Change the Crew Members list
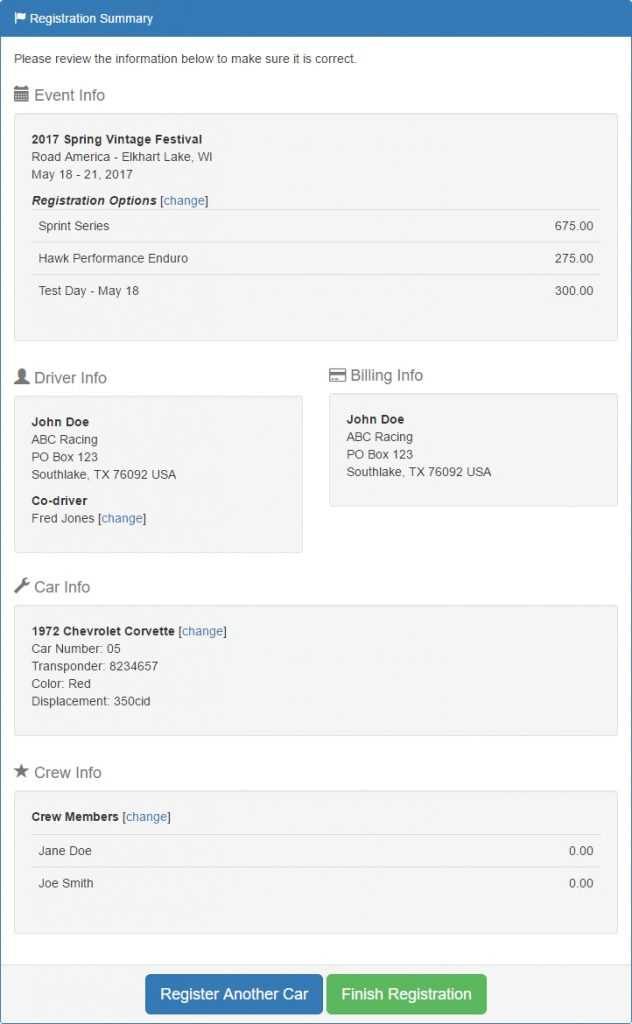 146,817
